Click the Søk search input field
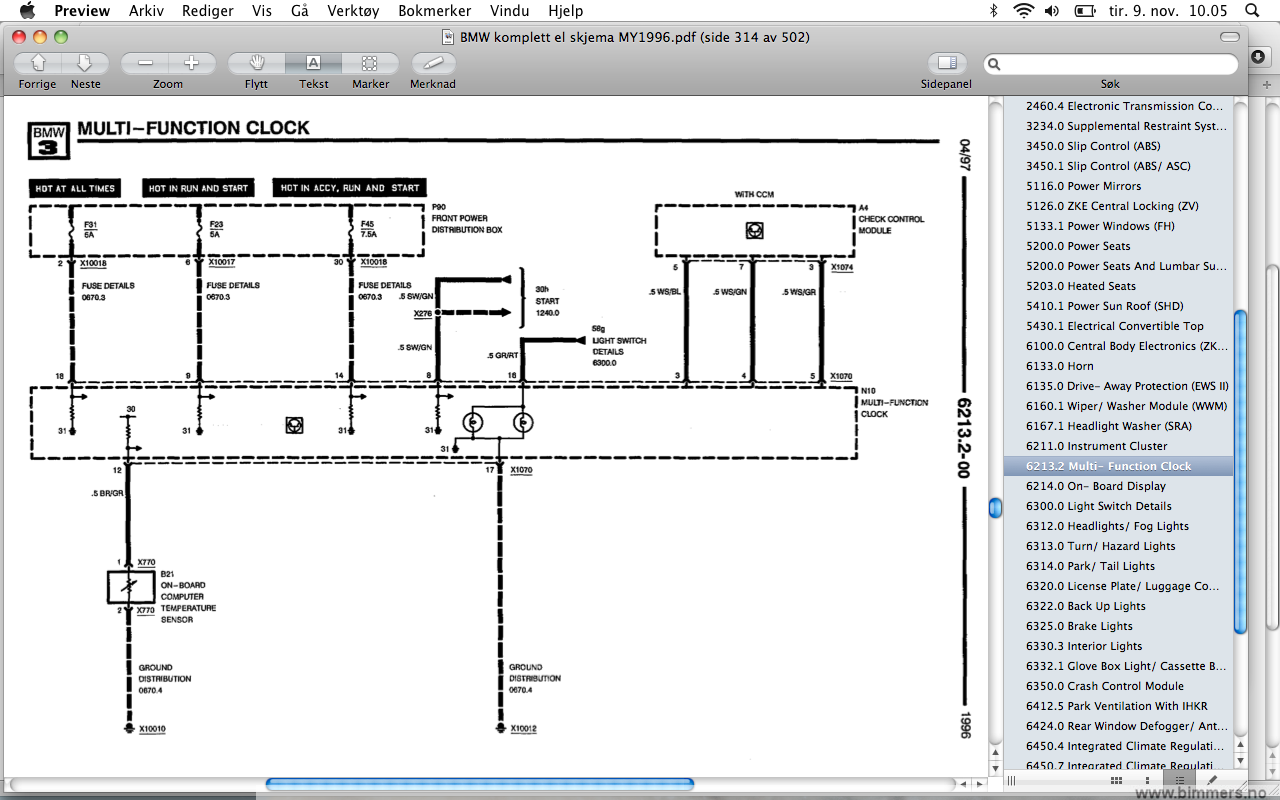1280x800 pixels. click(x=1110, y=64)
